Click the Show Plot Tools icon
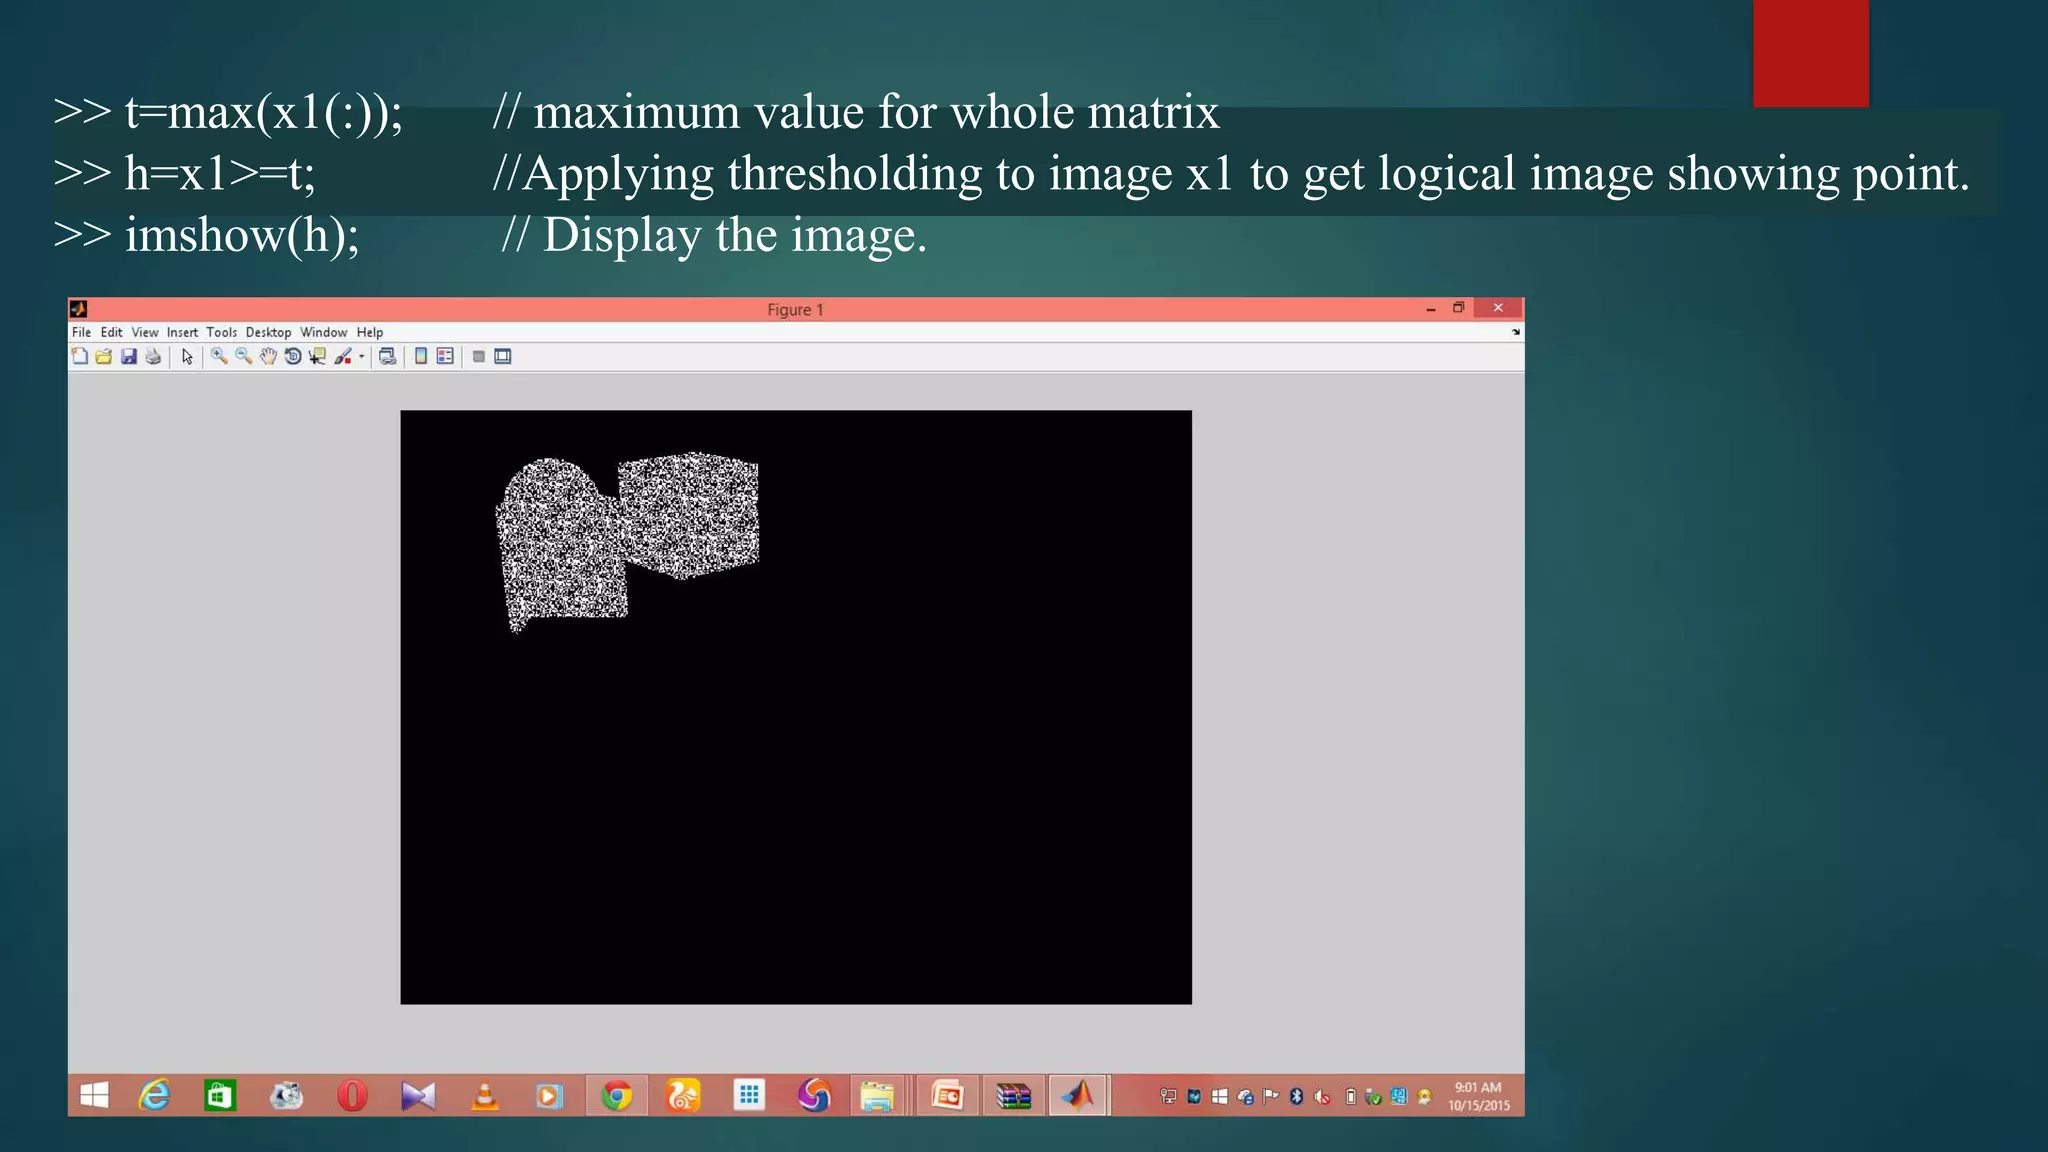 503,356
